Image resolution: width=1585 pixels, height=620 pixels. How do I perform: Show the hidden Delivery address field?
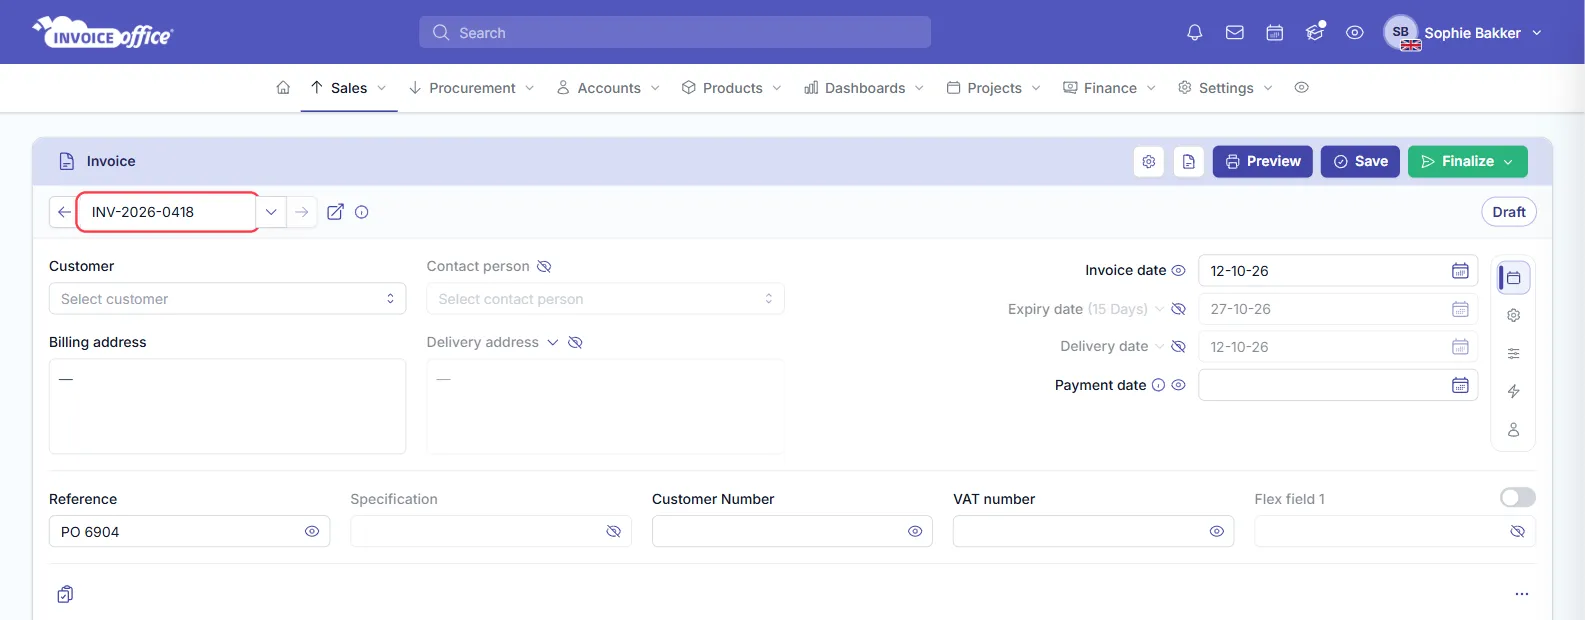pos(575,342)
